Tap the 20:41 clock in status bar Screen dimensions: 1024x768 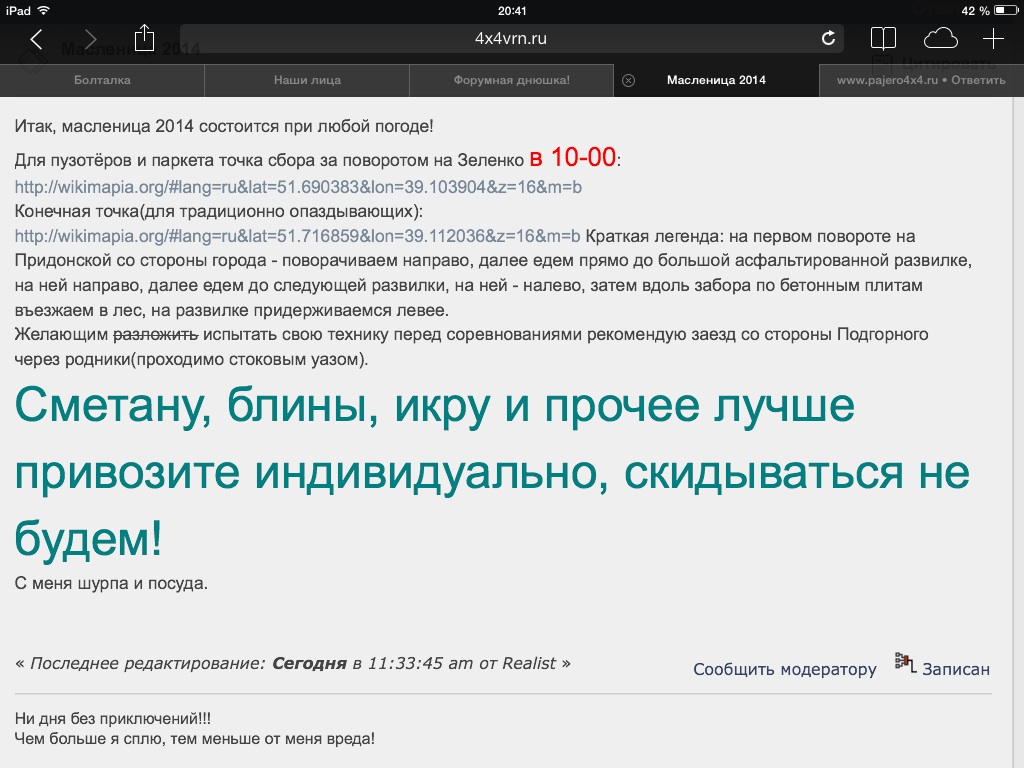pos(511,10)
